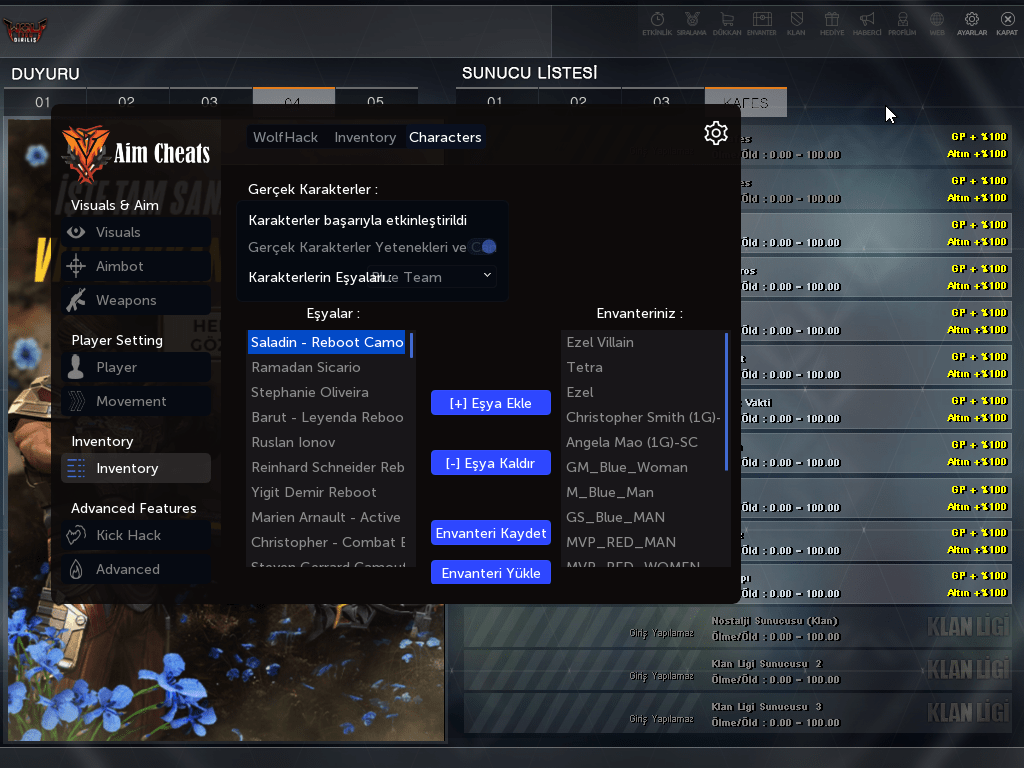This screenshot has width=1024, height=768.
Task: Select Yigit Demir Reboot item
Action: point(327,492)
